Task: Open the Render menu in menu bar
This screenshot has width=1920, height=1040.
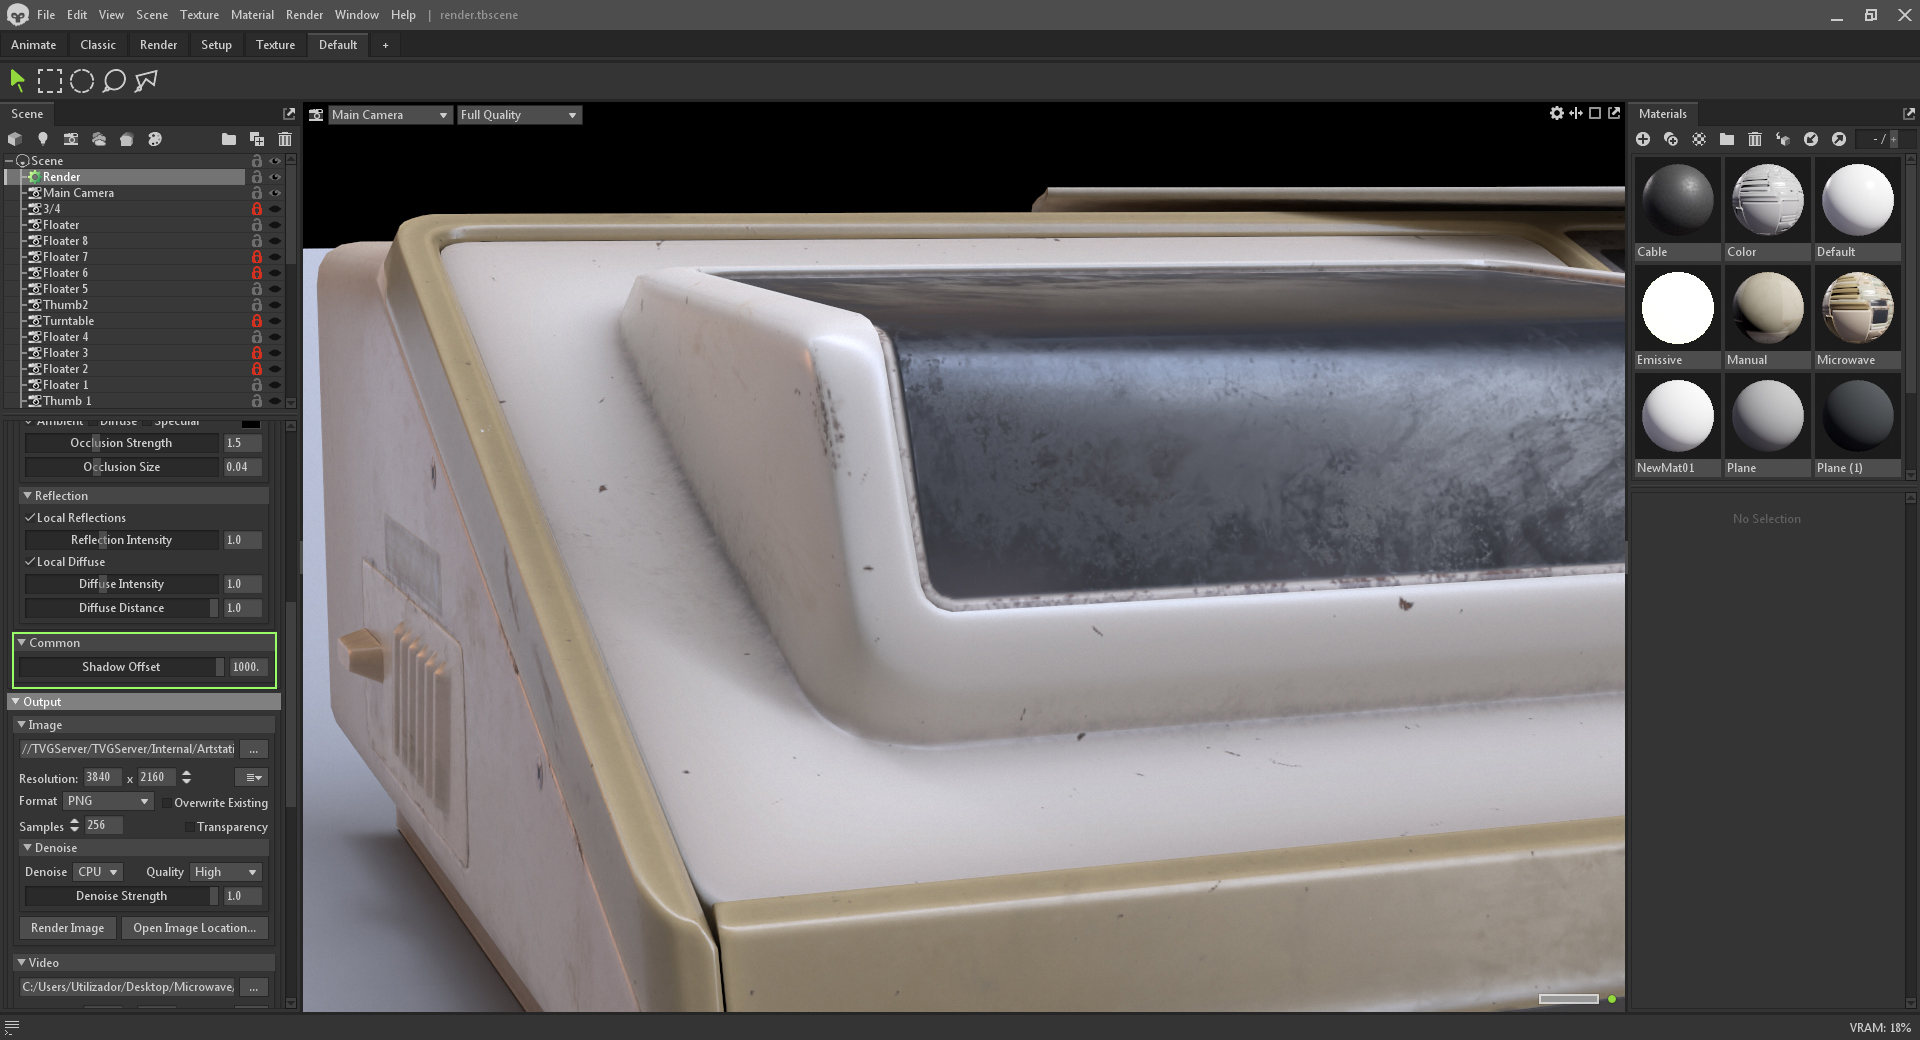Action: point(304,15)
